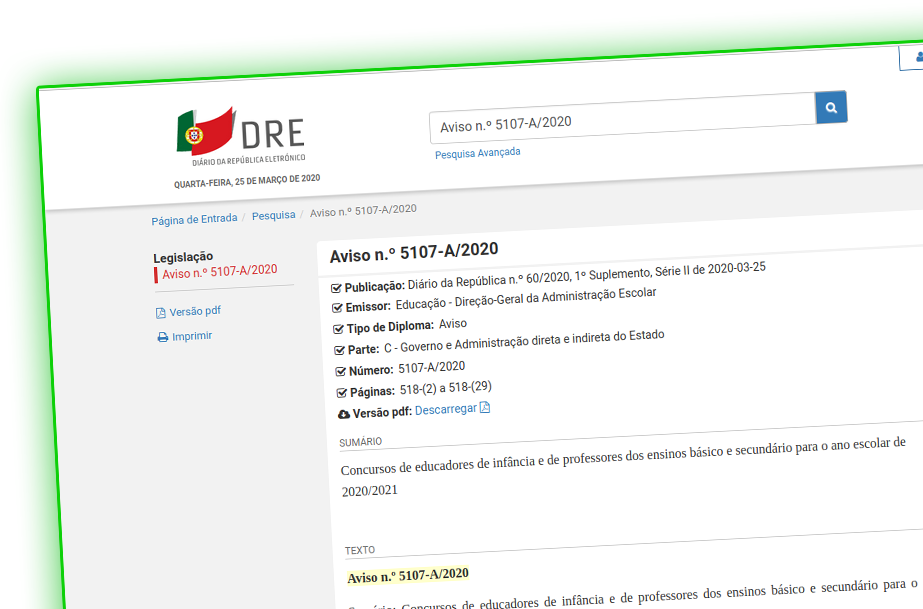Open the user account icon at top right
Viewport: 923px width, 609px height.
point(917,57)
